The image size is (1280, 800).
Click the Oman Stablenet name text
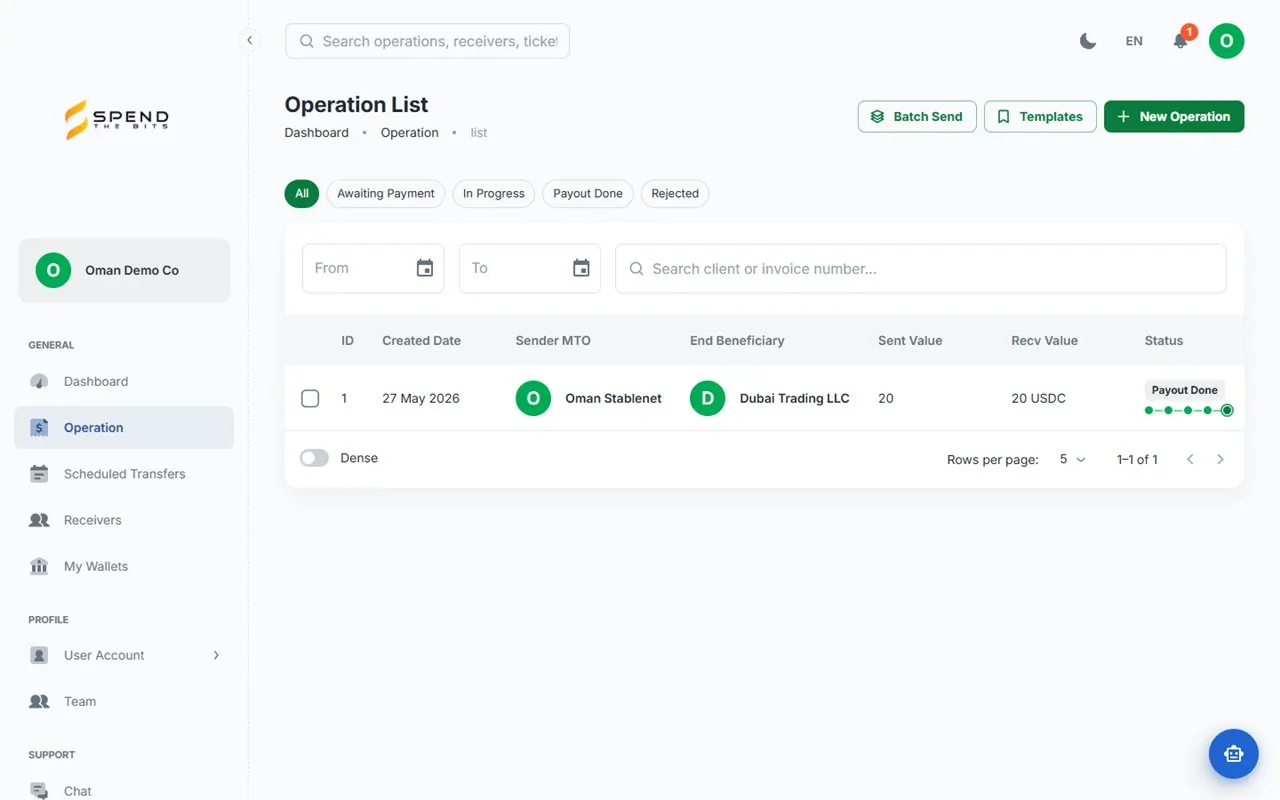pos(613,398)
